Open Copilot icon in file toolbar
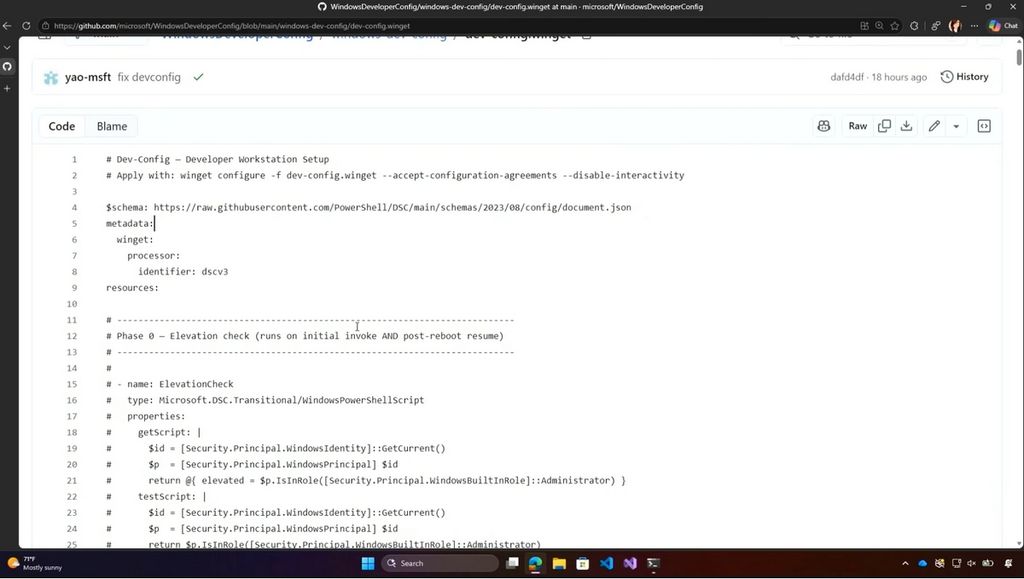1024x579 pixels. pyautogui.click(x=824, y=127)
